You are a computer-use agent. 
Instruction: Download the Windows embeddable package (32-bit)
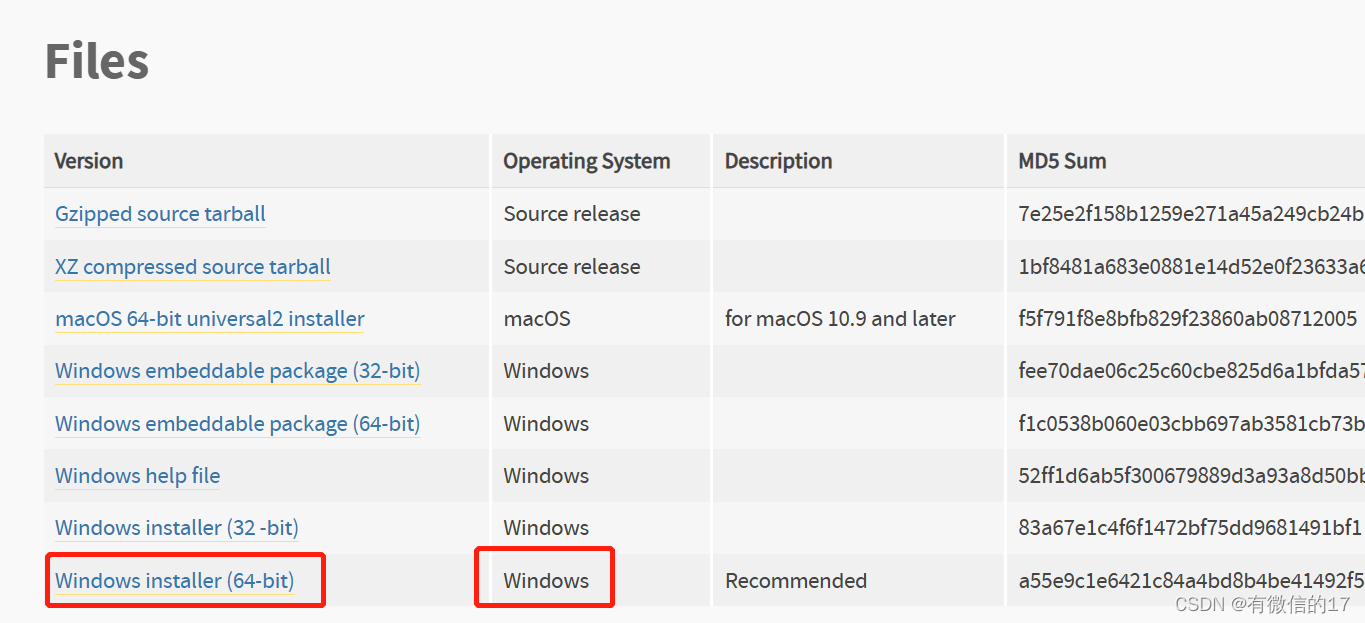point(237,371)
